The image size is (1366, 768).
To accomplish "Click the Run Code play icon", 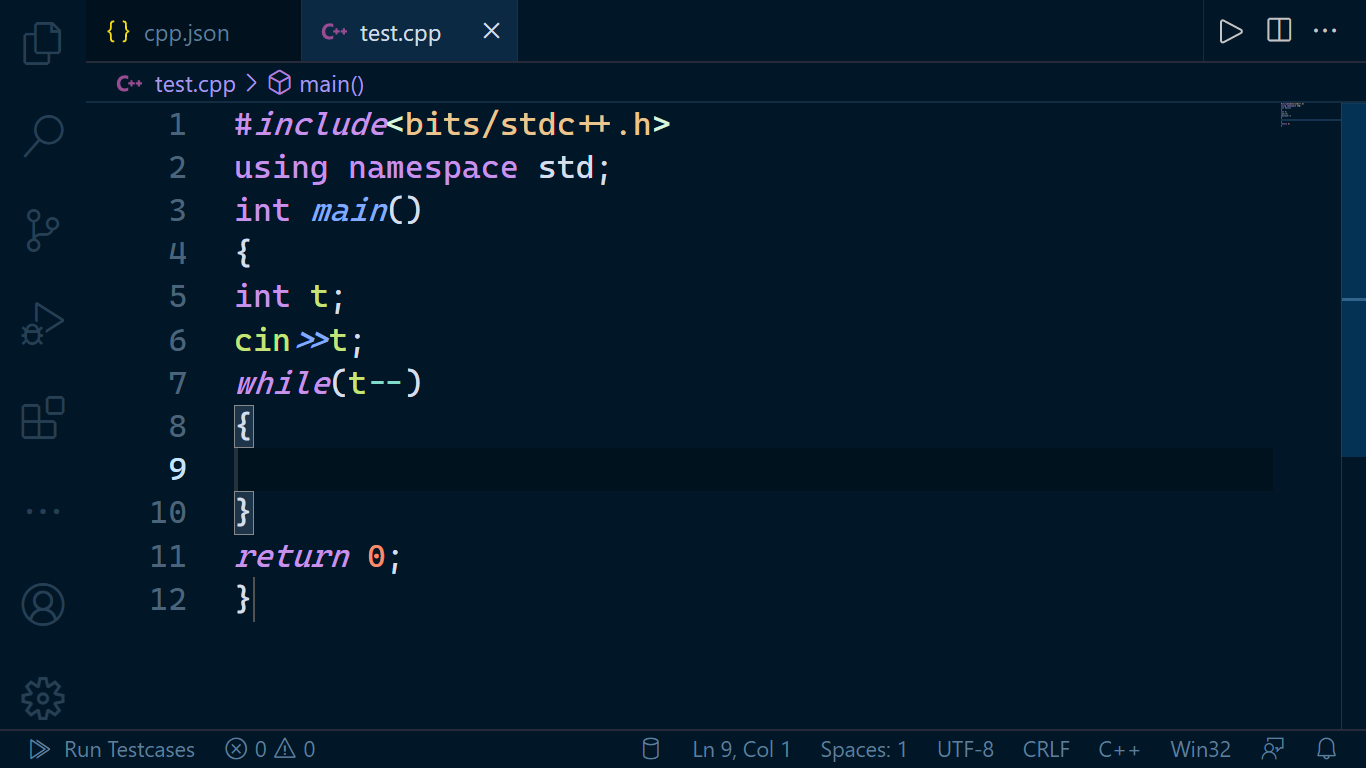I will pyautogui.click(x=1231, y=31).
